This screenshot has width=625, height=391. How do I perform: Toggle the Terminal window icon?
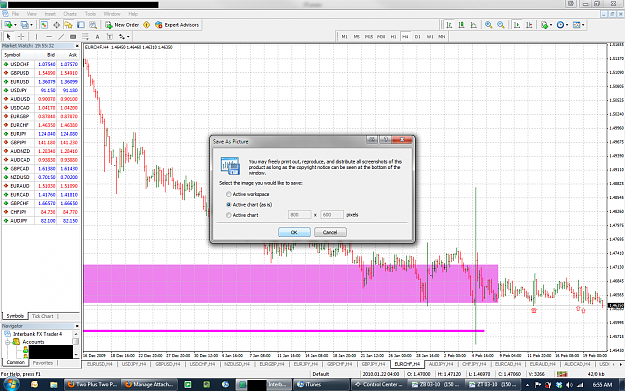click(81, 25)
